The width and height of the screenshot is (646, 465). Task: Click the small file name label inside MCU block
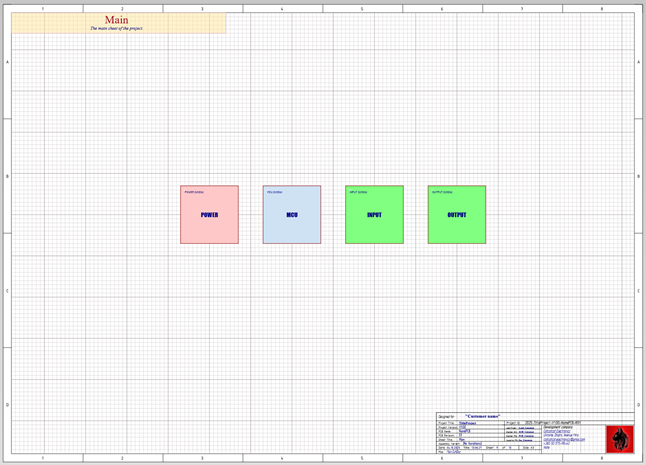(x=274, y=191)
